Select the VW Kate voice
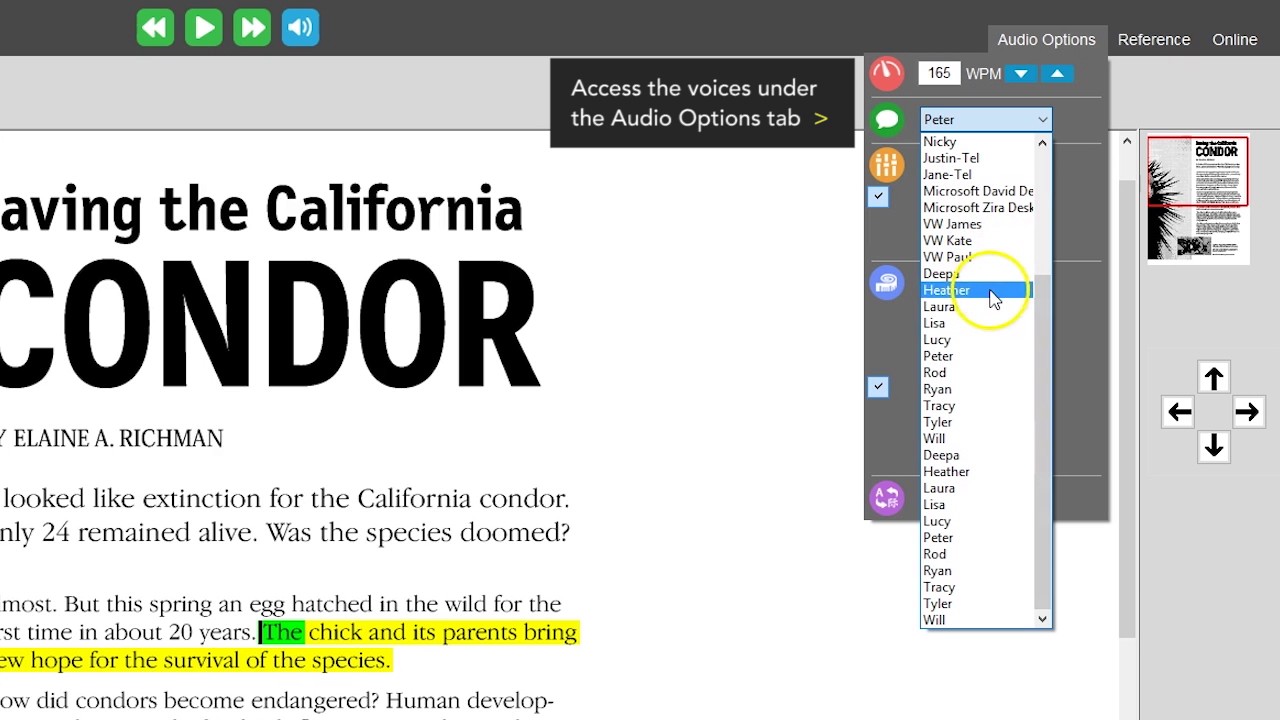The height and width of the screenshot is (720, 1280). click(x=976, y=241)
